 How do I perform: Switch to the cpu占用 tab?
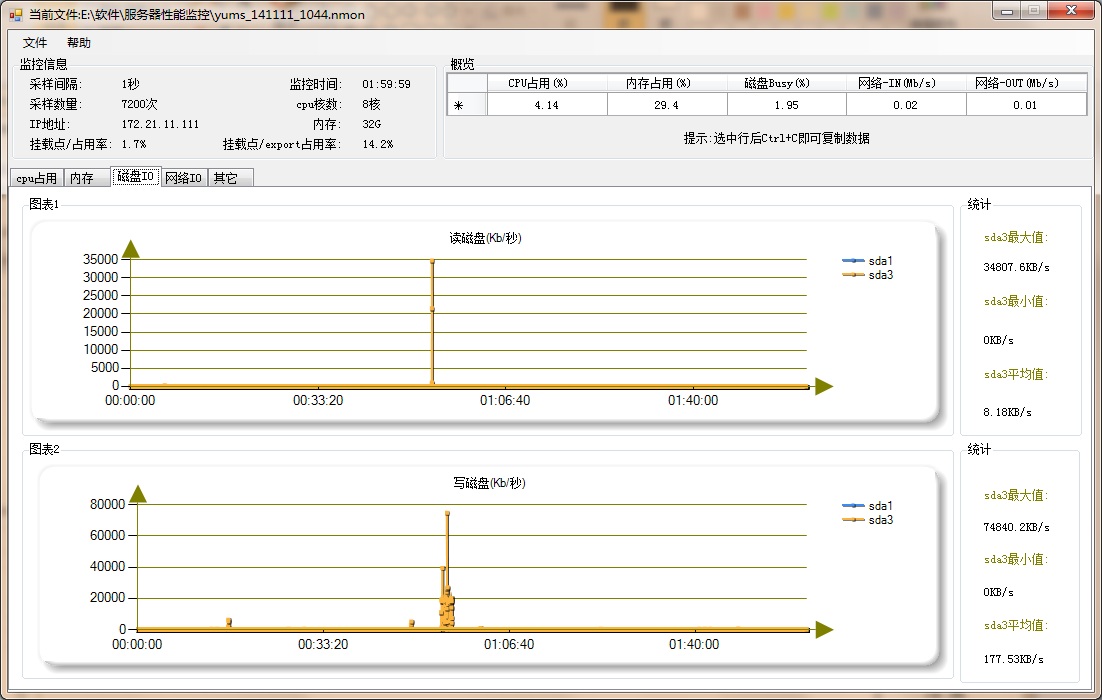[x=37, y=179]
